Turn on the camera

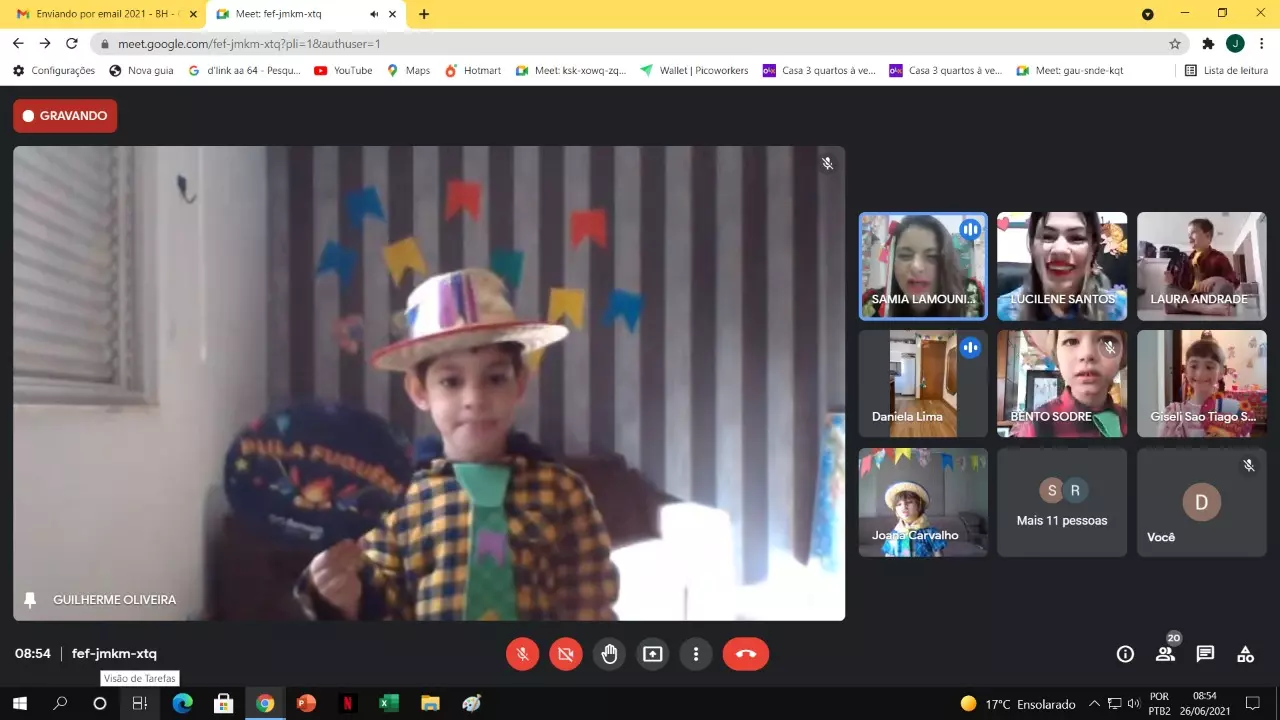point(565,654)
